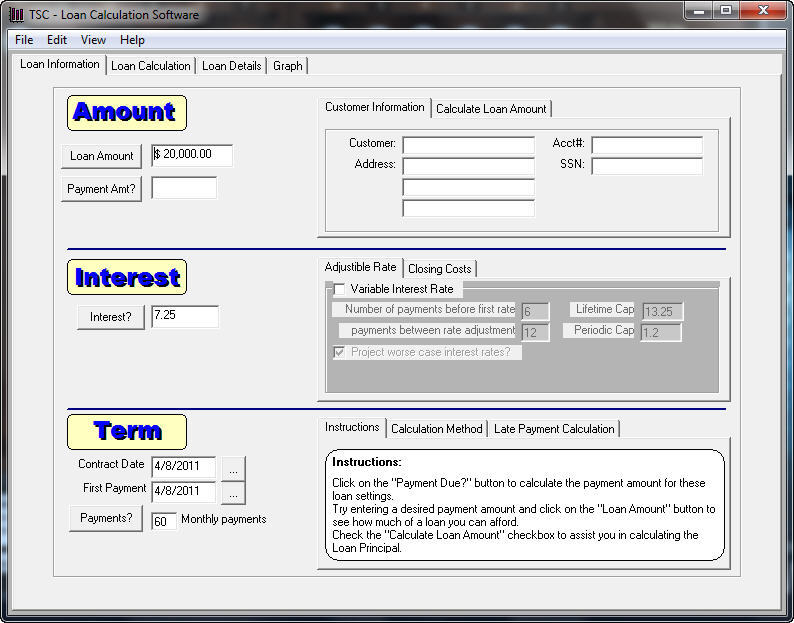
Task: Click payments between rate adjustment field showing 12
Action: (535, 333)
